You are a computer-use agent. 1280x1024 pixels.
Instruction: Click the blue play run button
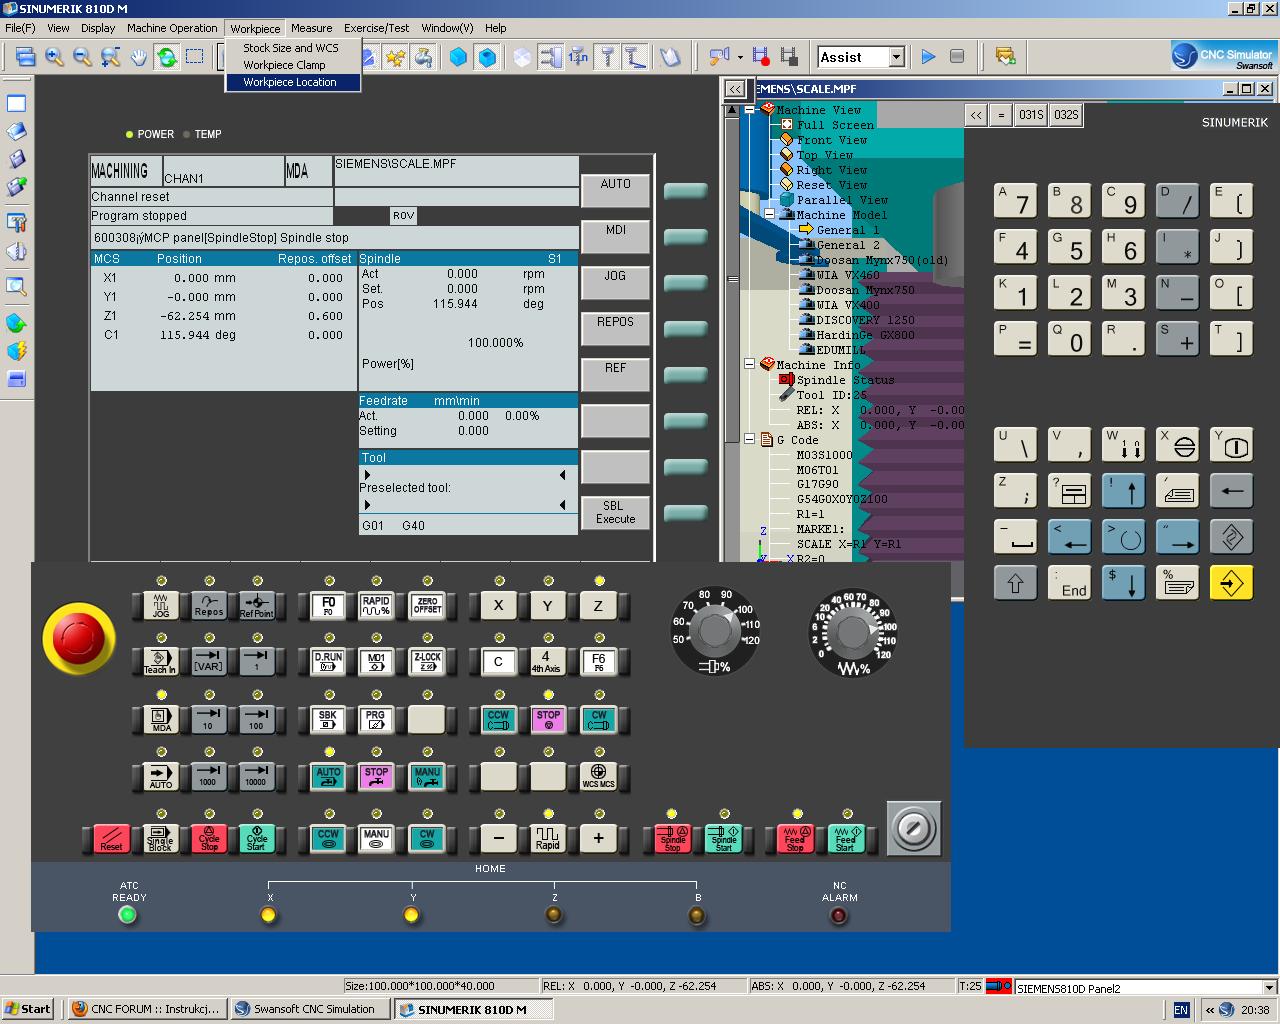pos(928,57)
